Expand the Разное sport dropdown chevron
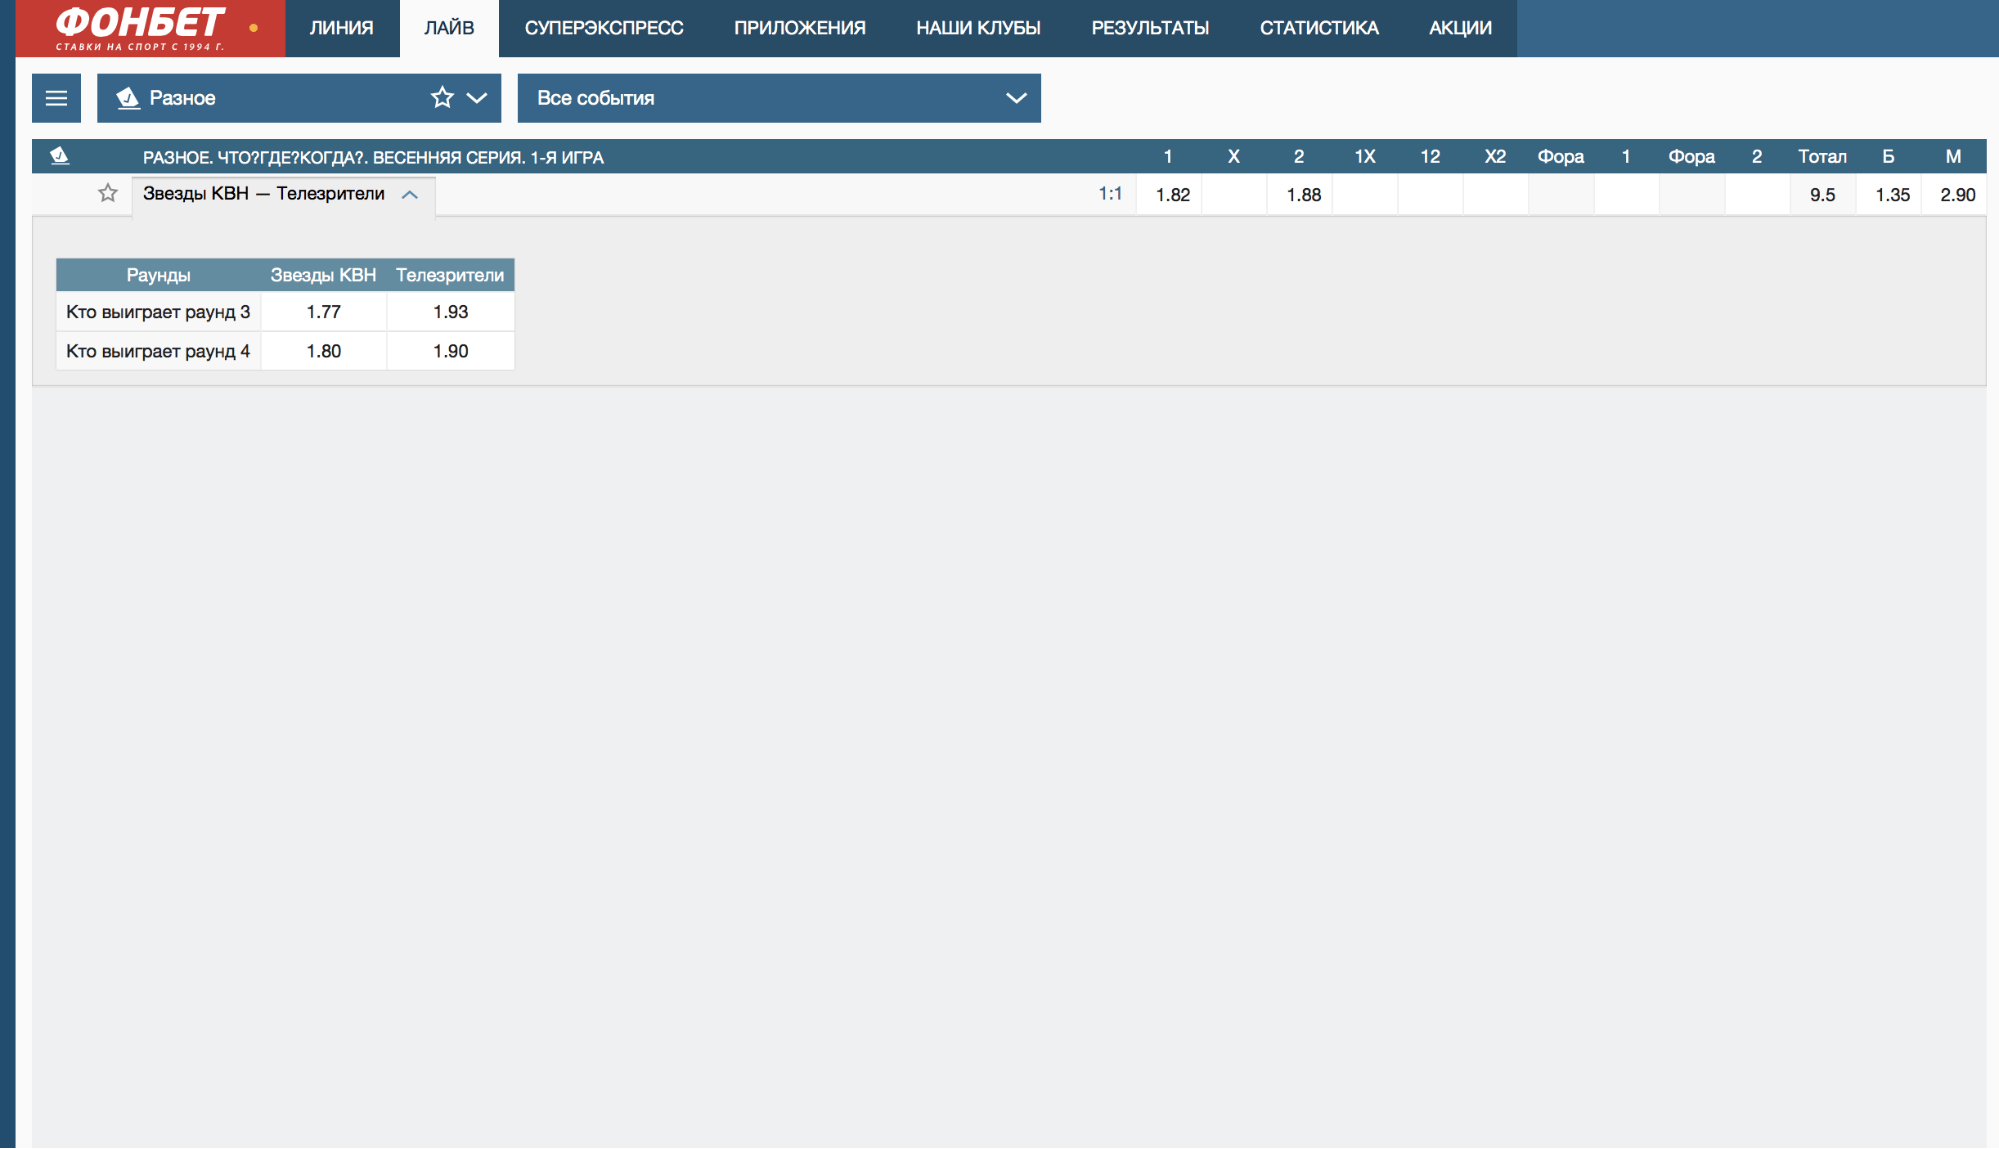 click(x=477, y=98)
